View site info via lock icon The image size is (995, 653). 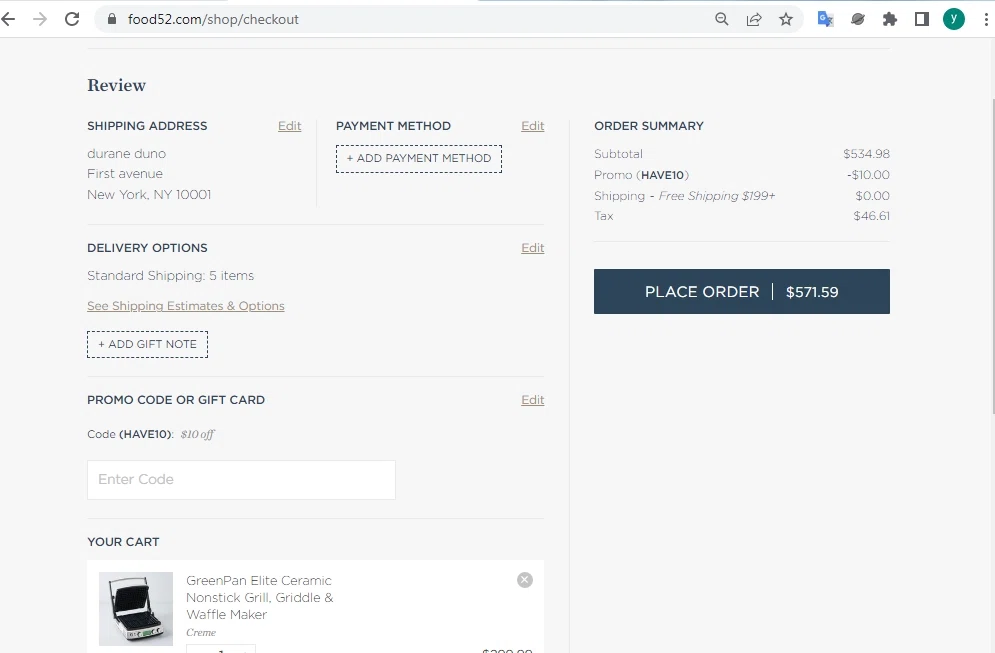coord(112,19)
